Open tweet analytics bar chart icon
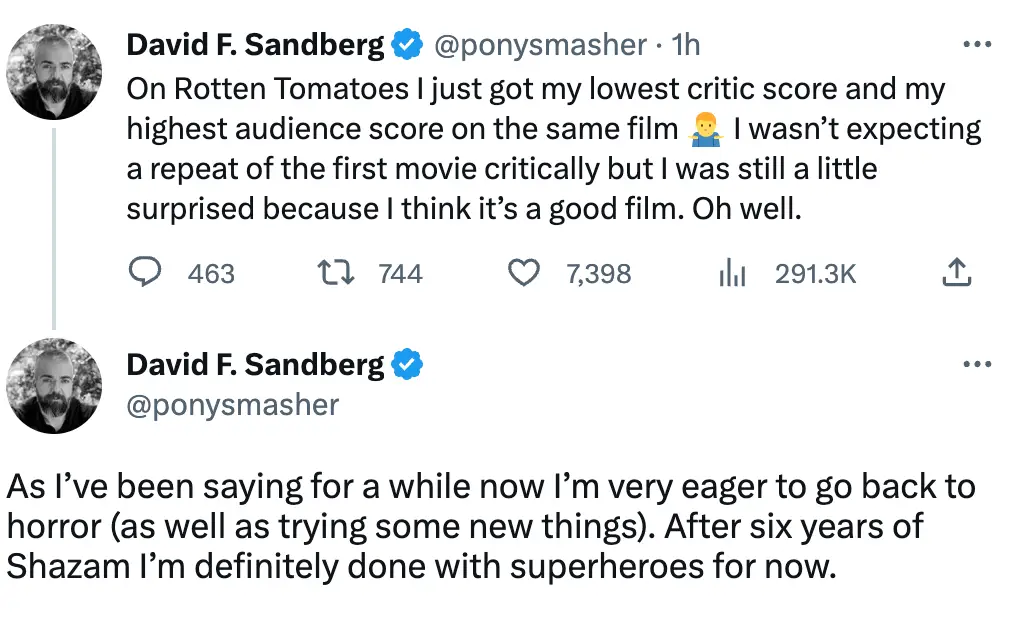 [x=733, y=273]
